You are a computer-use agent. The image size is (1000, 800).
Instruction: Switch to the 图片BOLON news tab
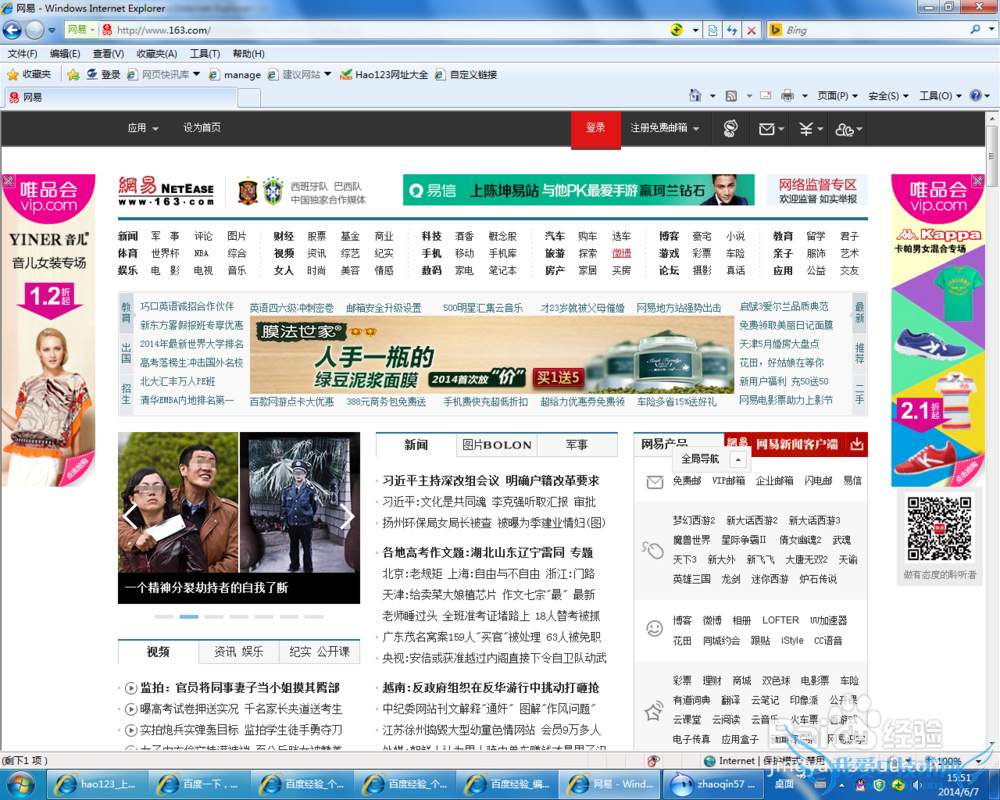click(497, 445)
